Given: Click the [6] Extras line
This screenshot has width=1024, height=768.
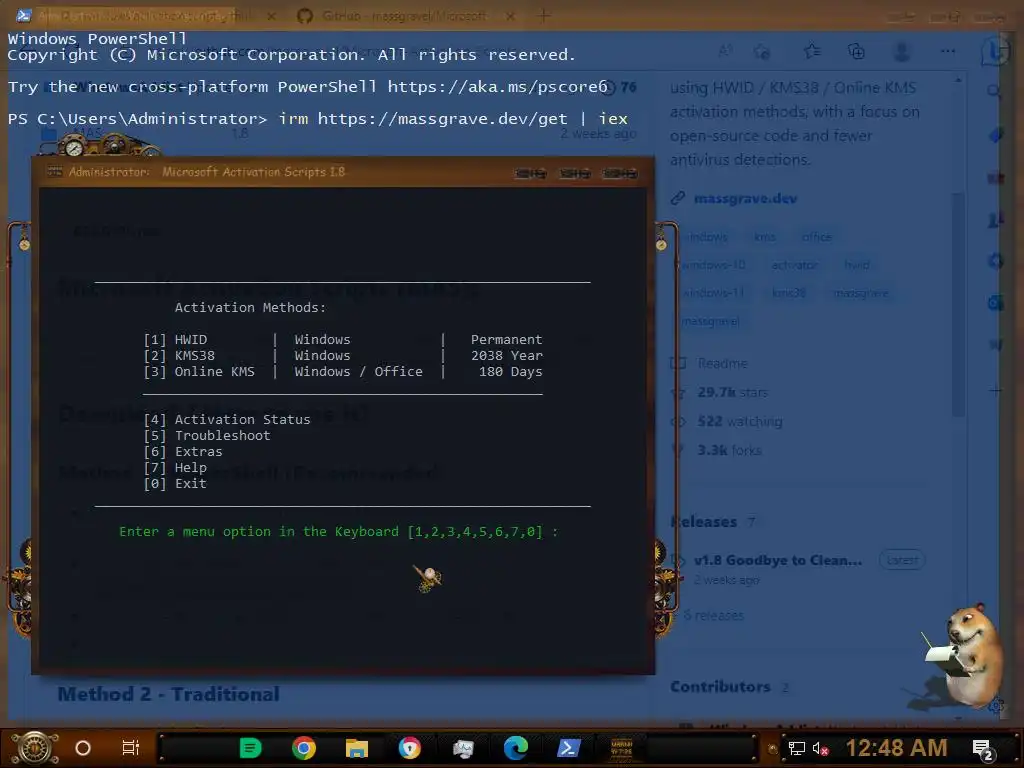Looking at the screenshot, I should tap(183, 451).
